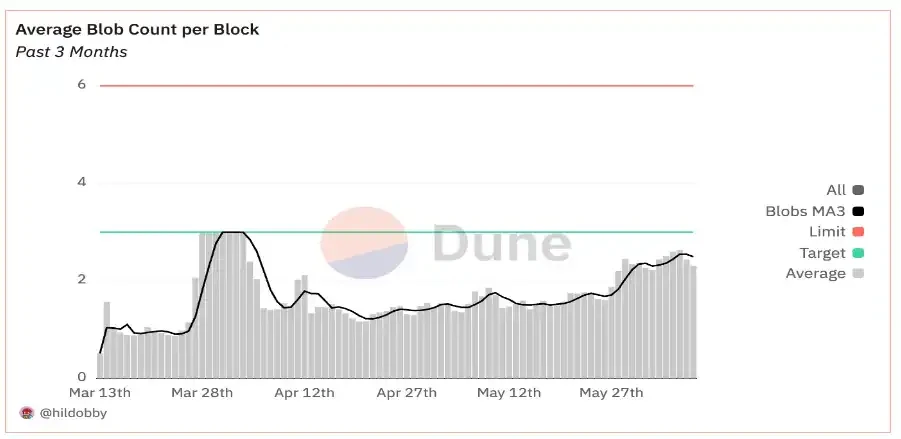The height and width of the screenshot is (439, 901).
Task: Click the red Limit legend dot
Action: tap(858, 232)
